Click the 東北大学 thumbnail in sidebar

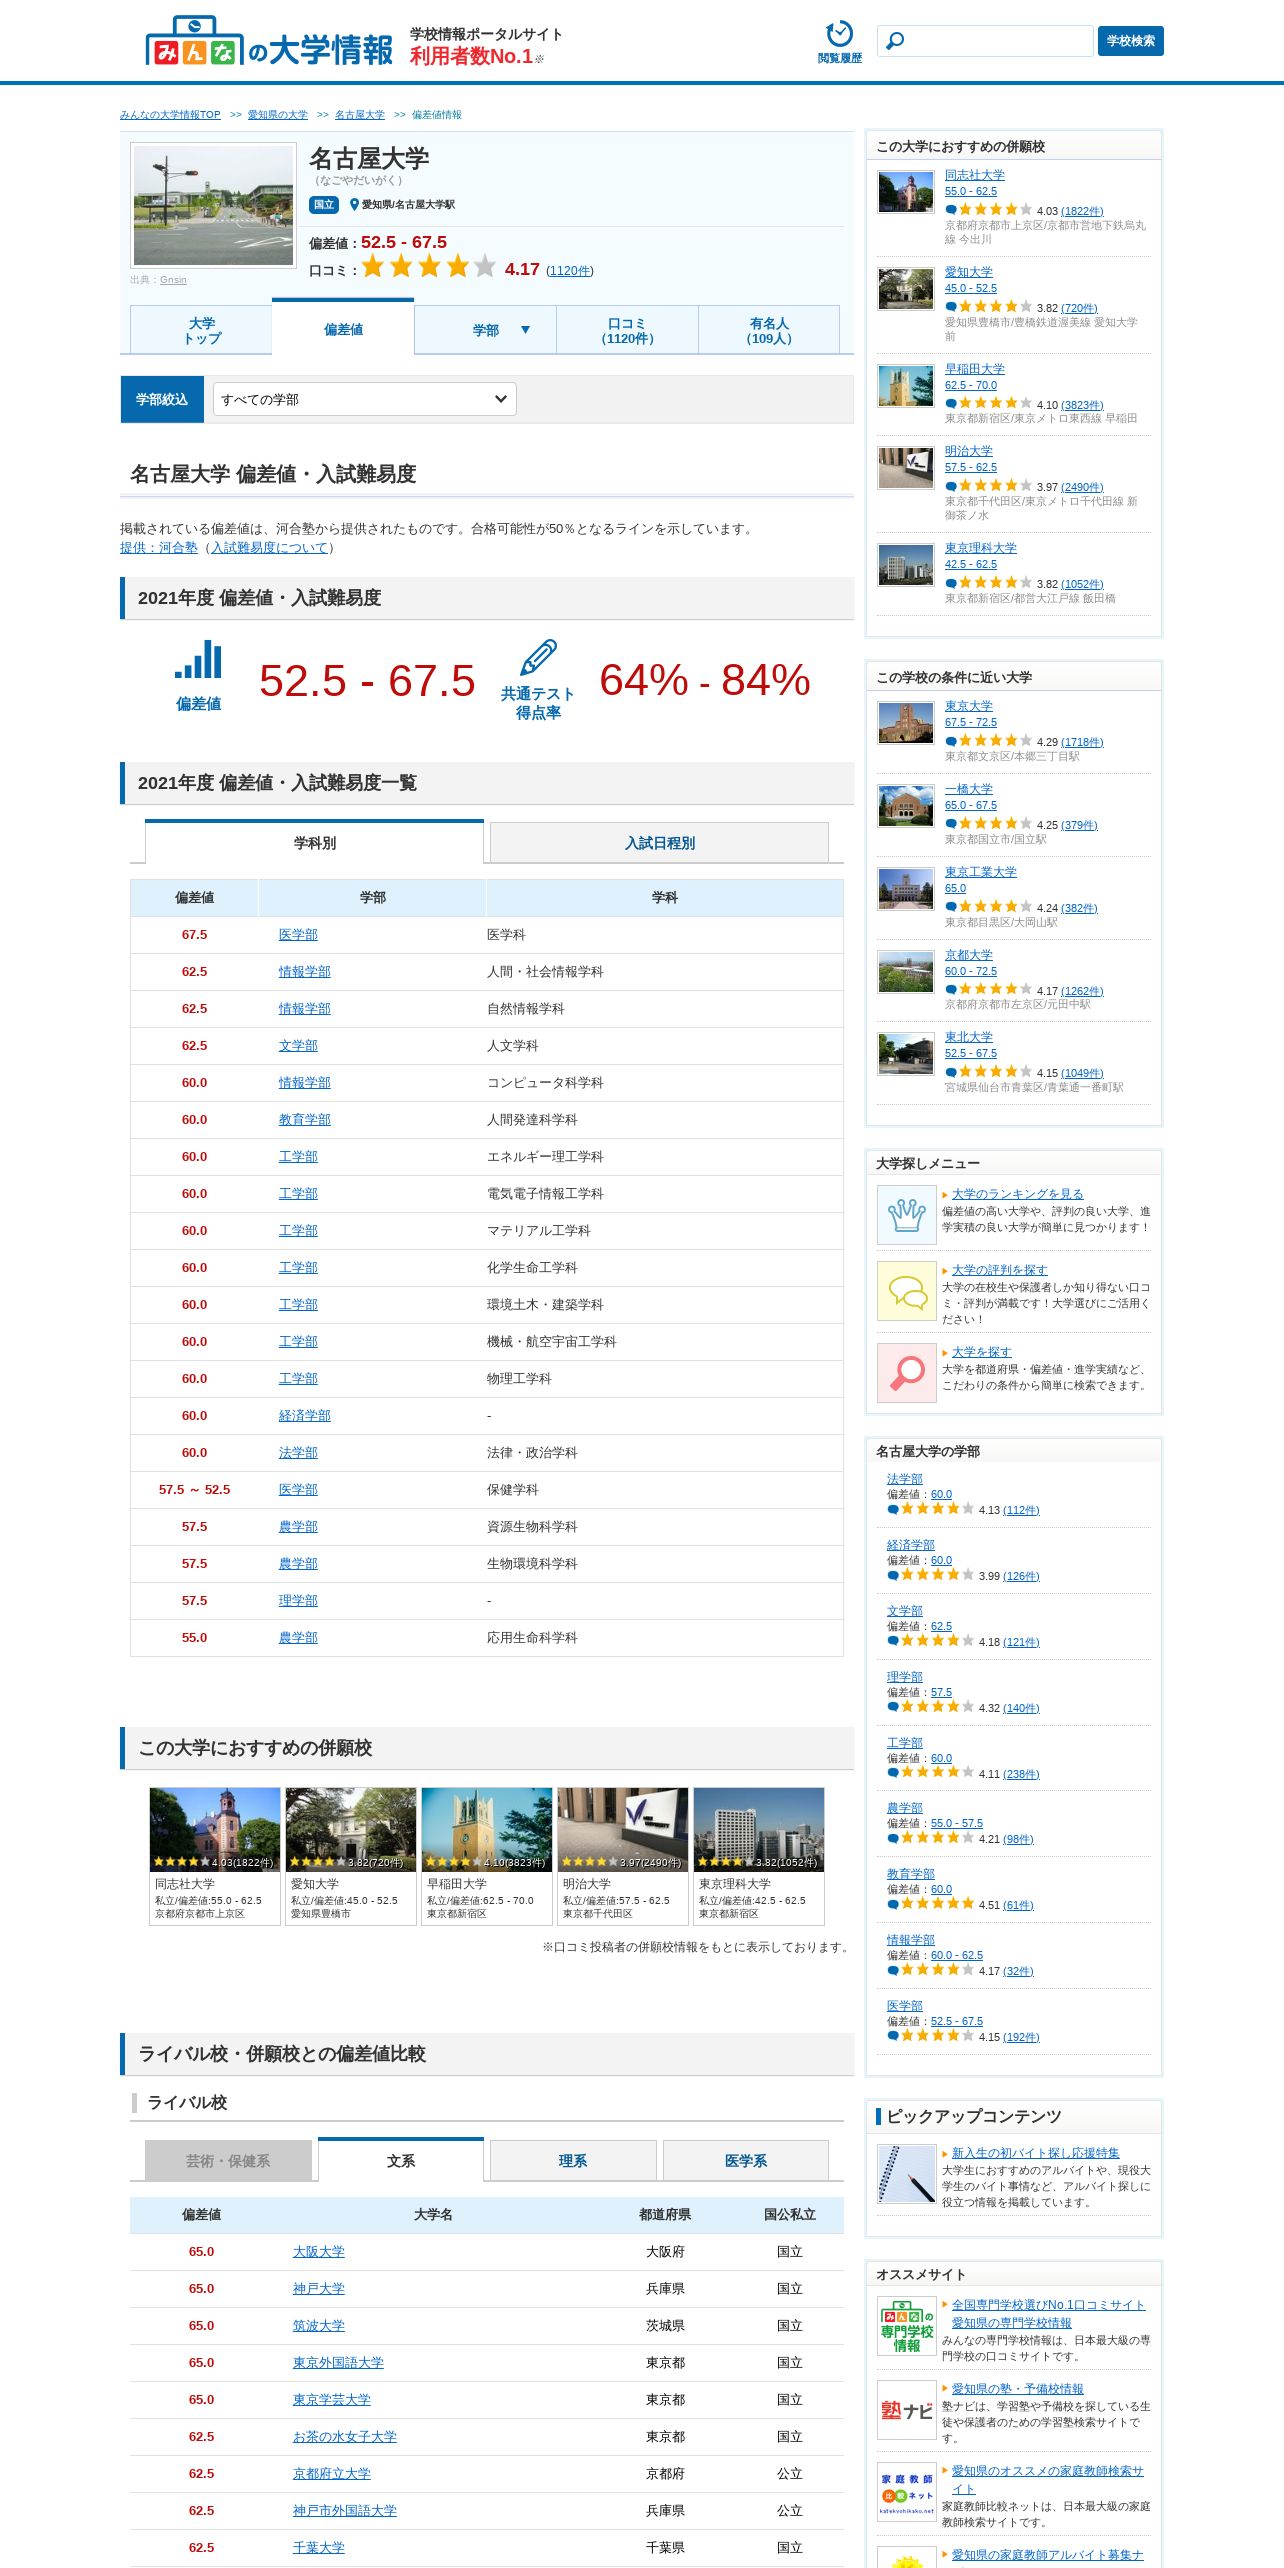906,1053
